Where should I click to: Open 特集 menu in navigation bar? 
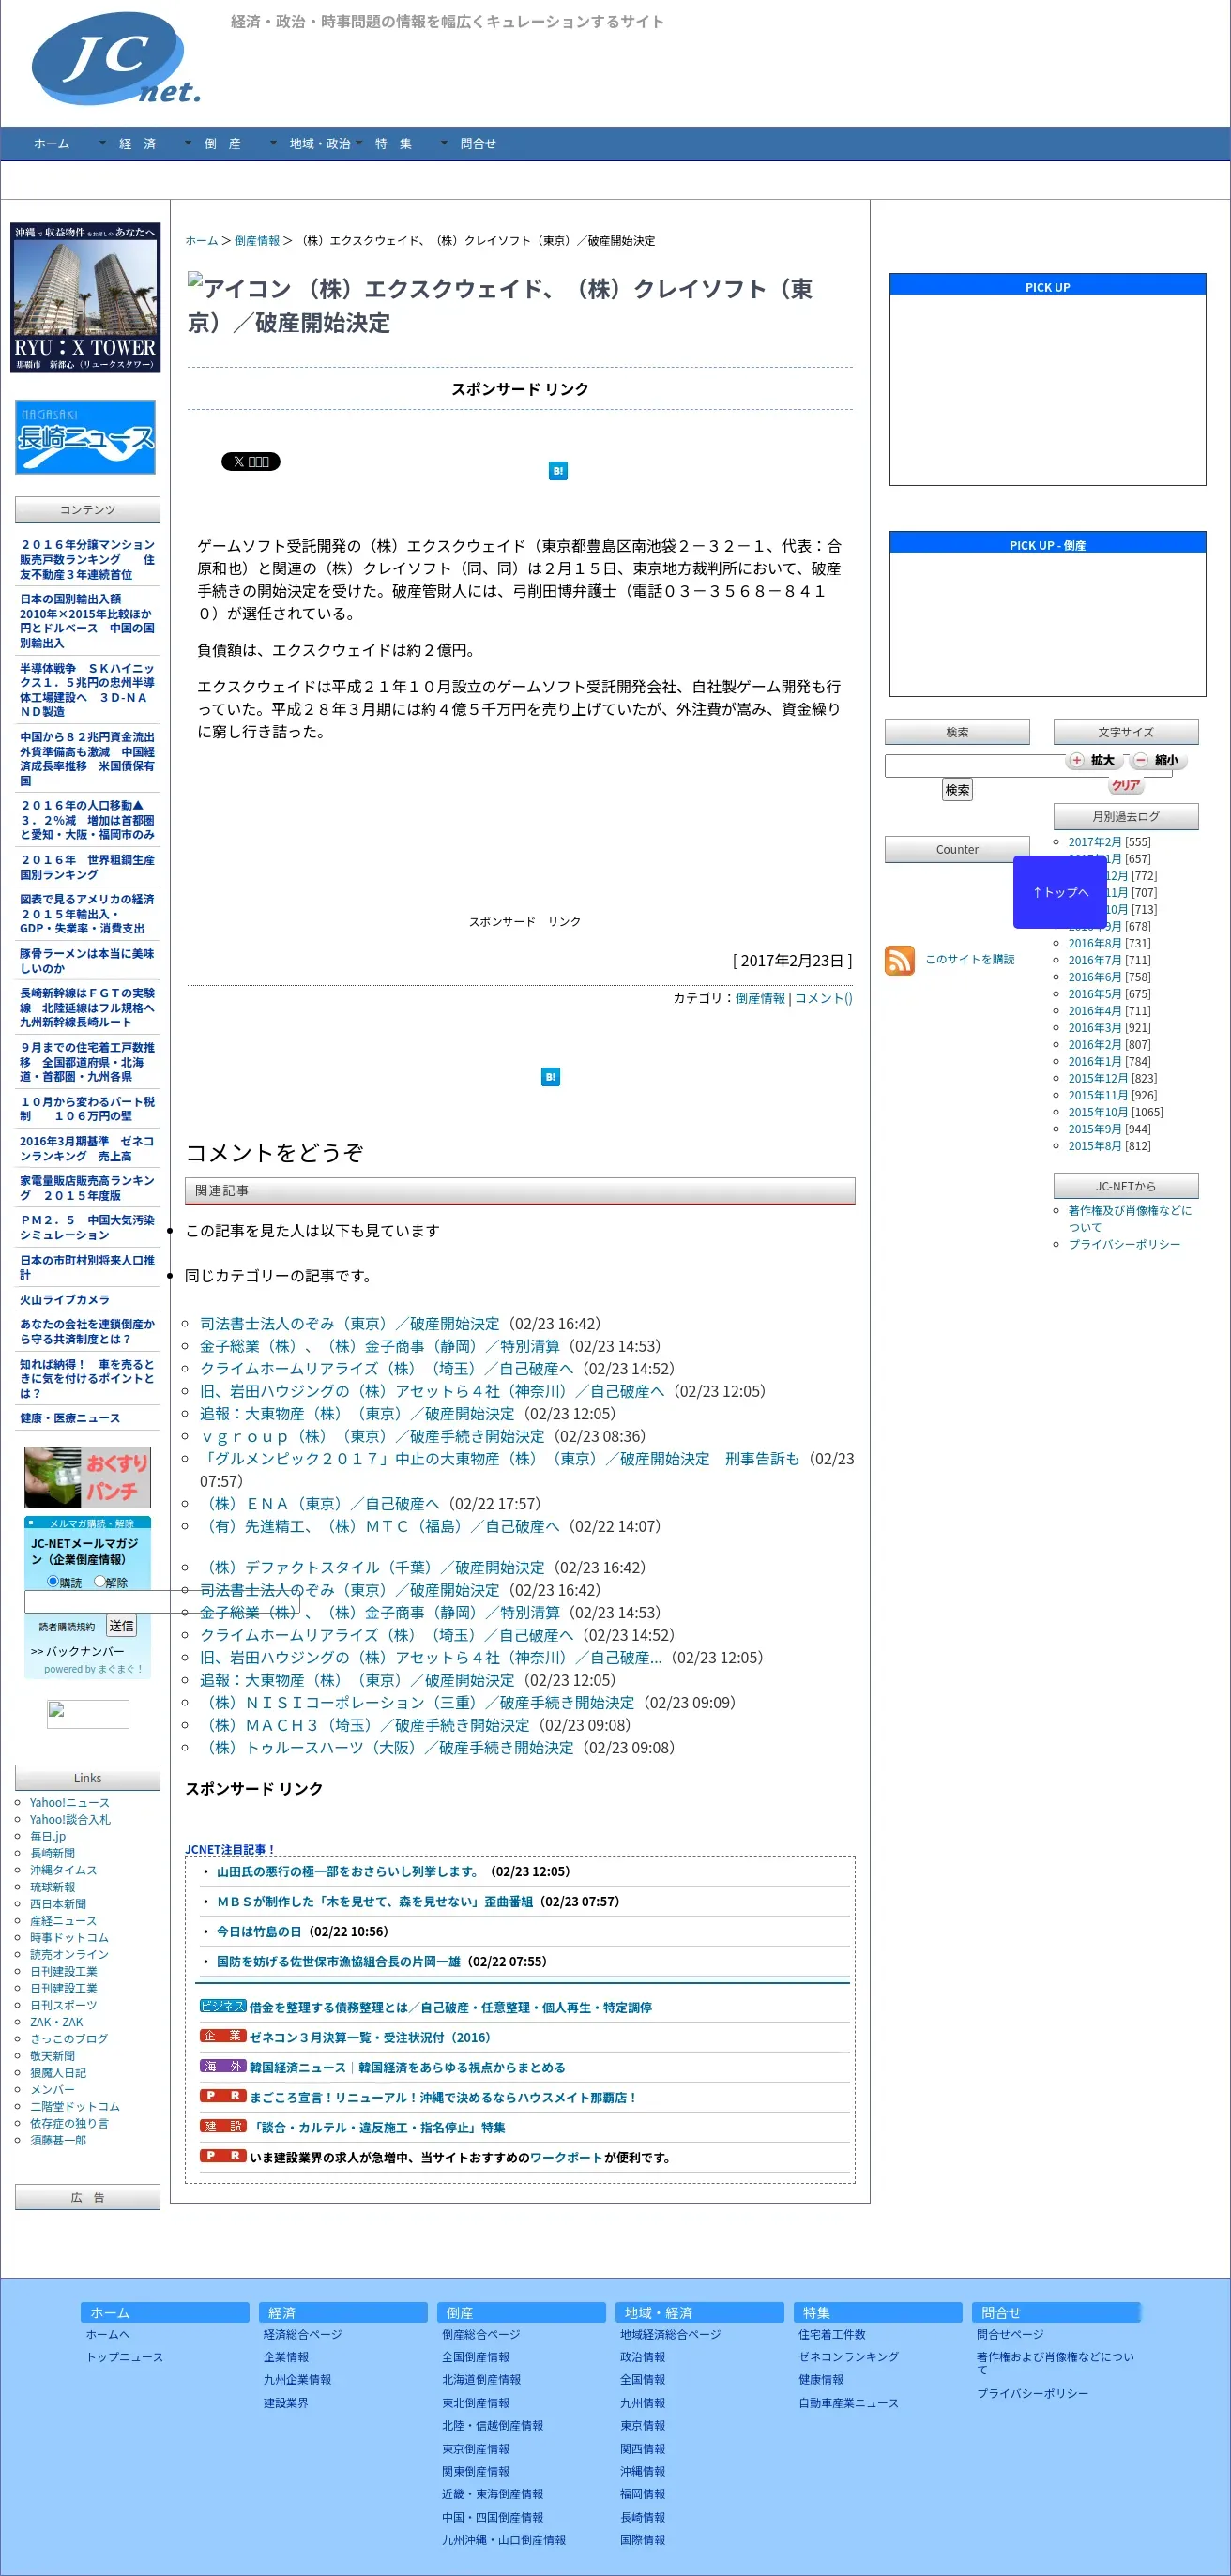(393, 144)
